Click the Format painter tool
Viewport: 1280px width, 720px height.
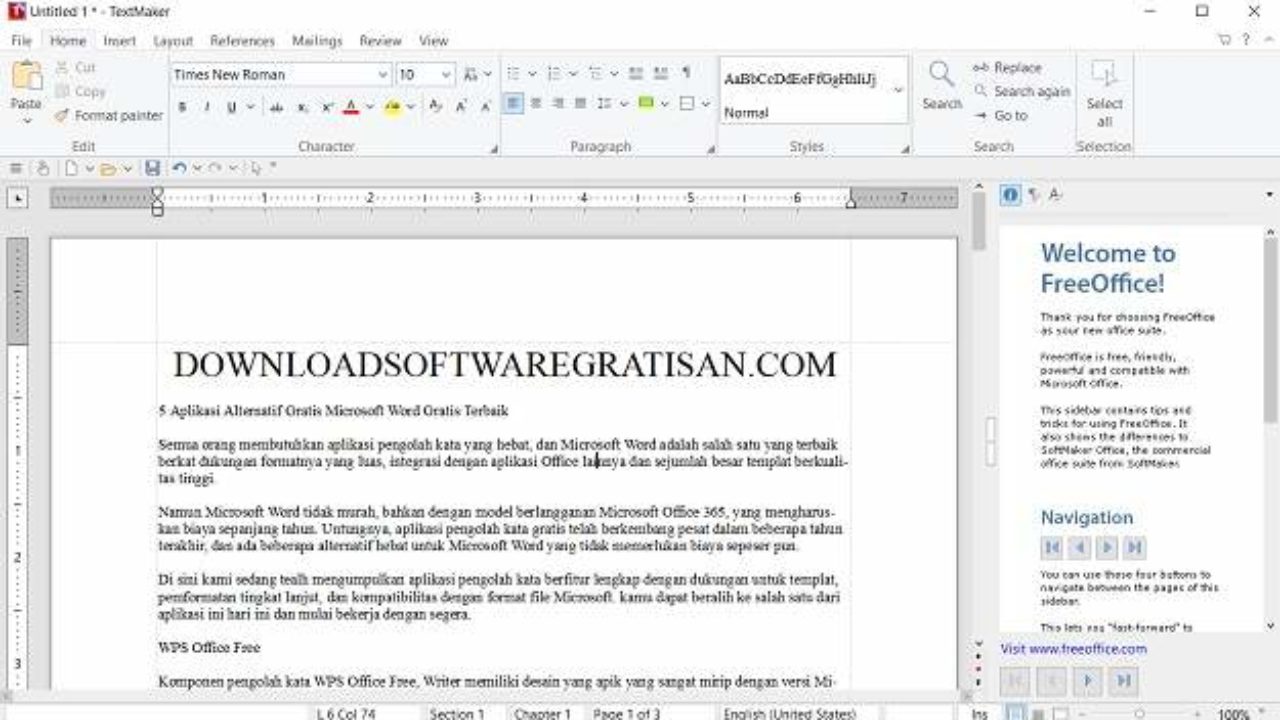pos(108,116)
